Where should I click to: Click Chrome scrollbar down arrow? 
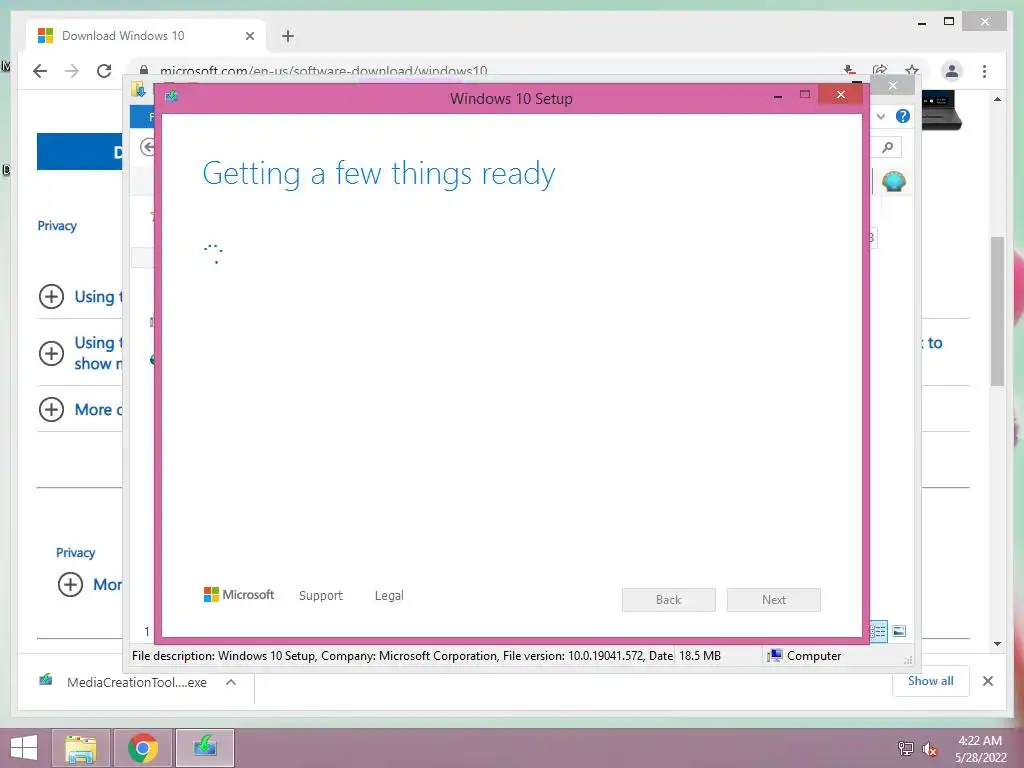click(x=997, y=644)
